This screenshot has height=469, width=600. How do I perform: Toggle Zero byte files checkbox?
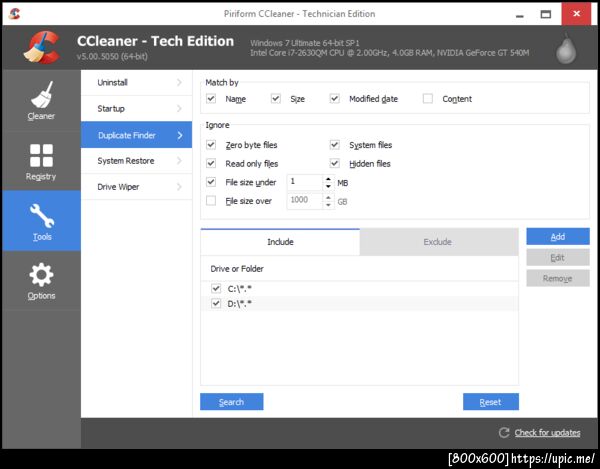coord(211,145)
